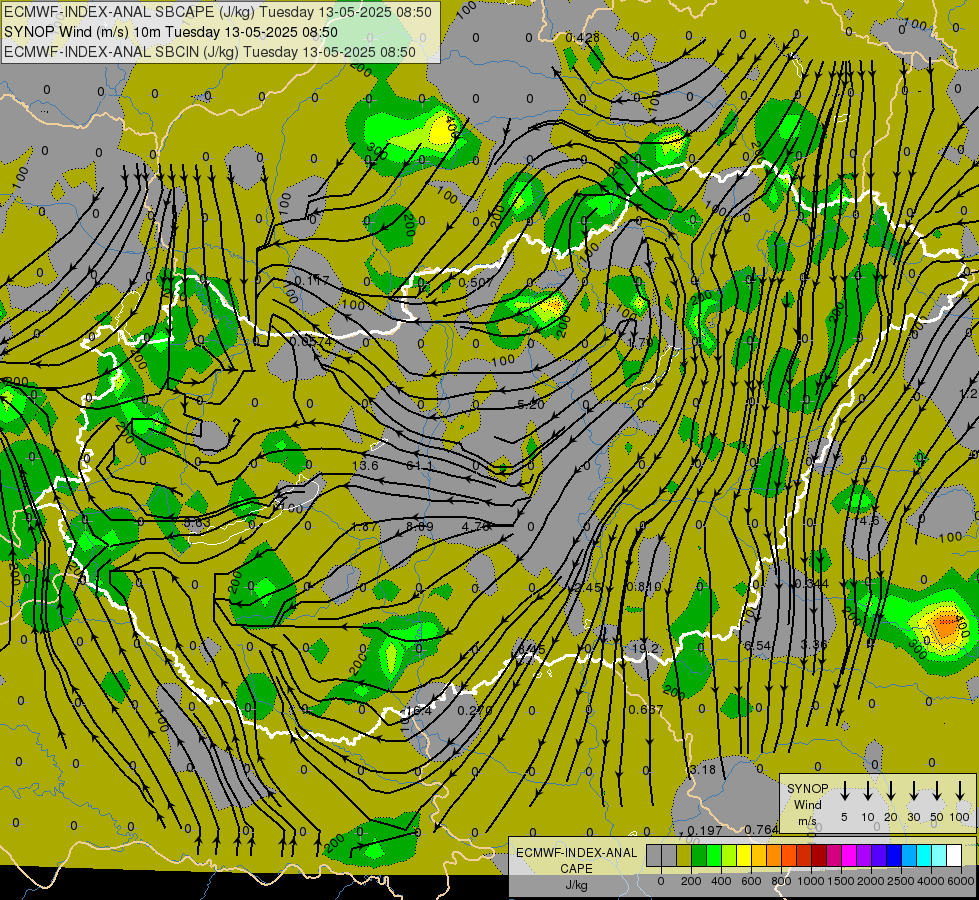Click the 5 m/s wind arrow in legend
Viewport: 979px width, 900px height.
click(x=844, y=790)
